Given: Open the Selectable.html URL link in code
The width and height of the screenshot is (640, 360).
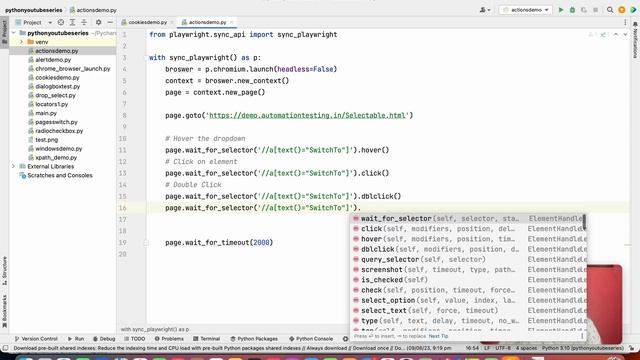Looking at the screenshot, I should pos(307,116).
